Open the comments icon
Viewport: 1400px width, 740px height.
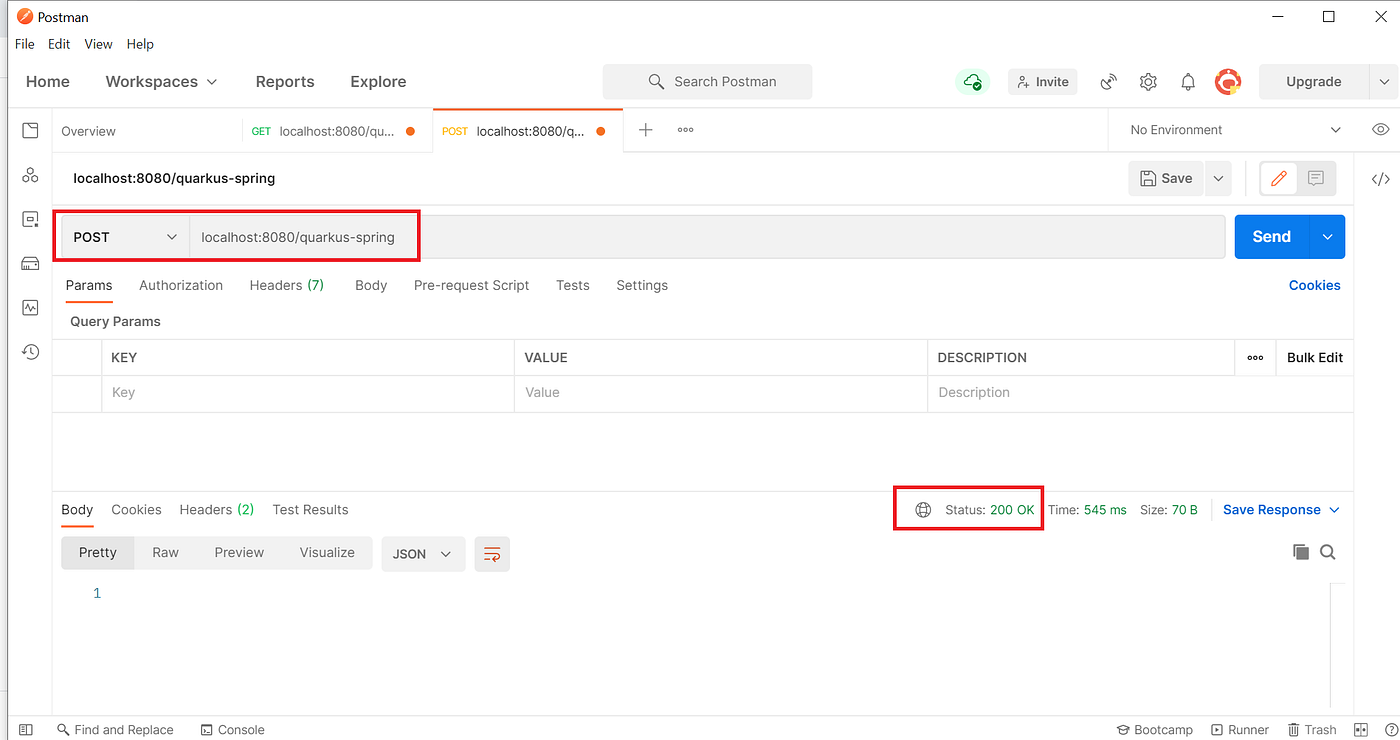(1316, 179)
